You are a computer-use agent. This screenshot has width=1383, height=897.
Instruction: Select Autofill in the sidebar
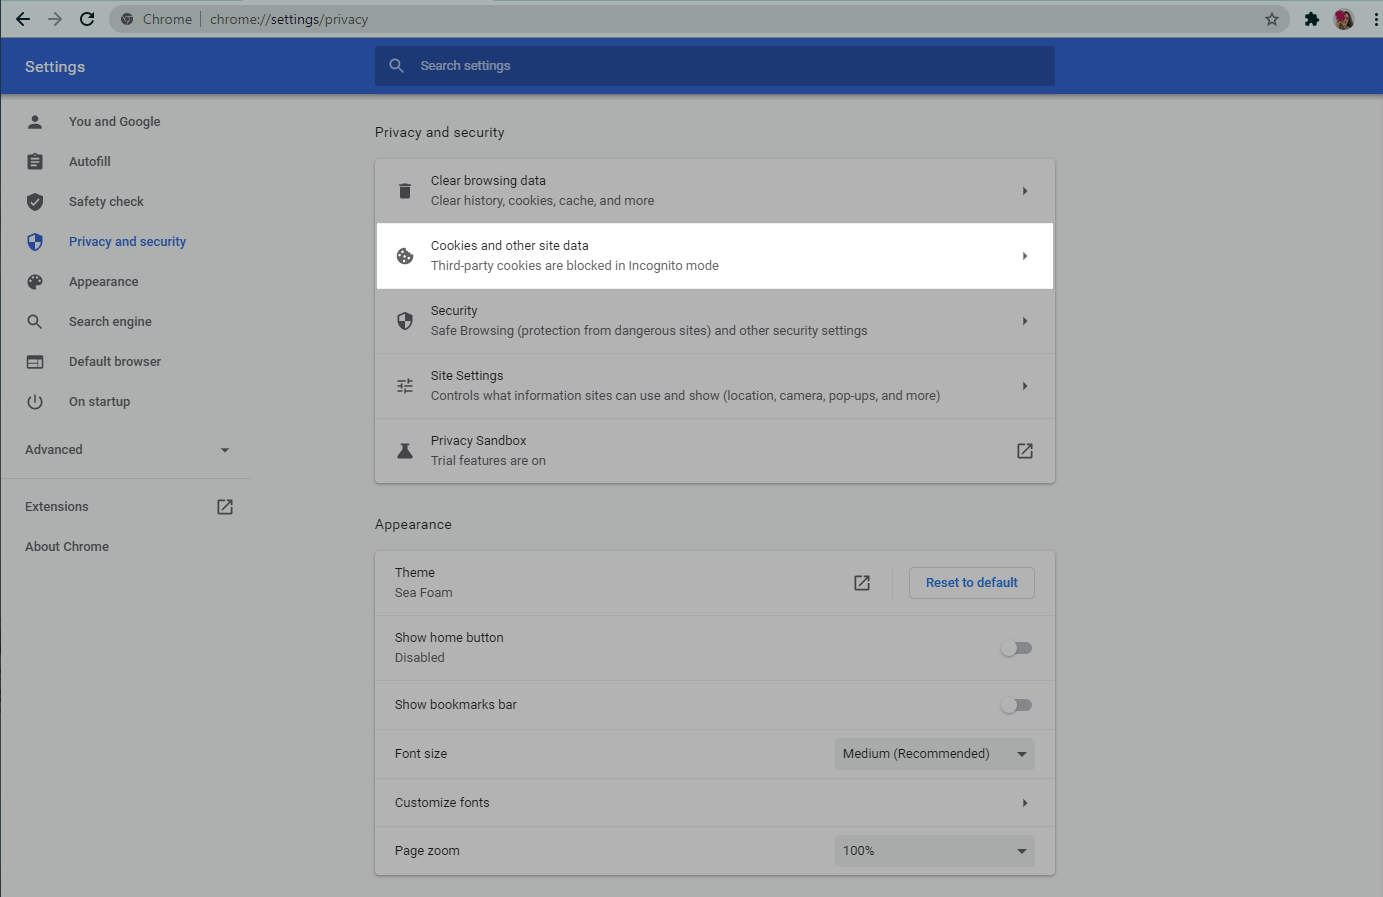tap(90, 162)
